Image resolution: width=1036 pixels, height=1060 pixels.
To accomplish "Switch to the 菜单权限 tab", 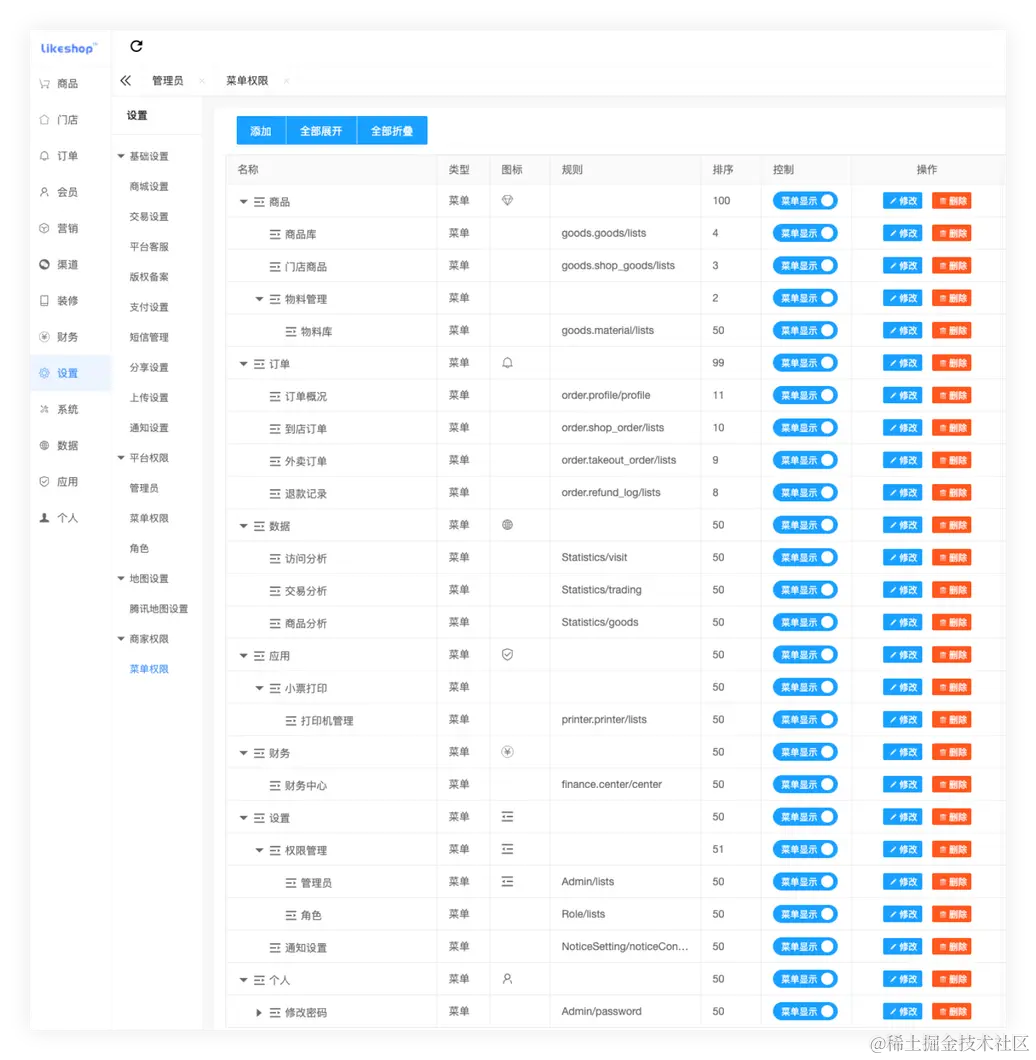I will [x=247, y=80].
